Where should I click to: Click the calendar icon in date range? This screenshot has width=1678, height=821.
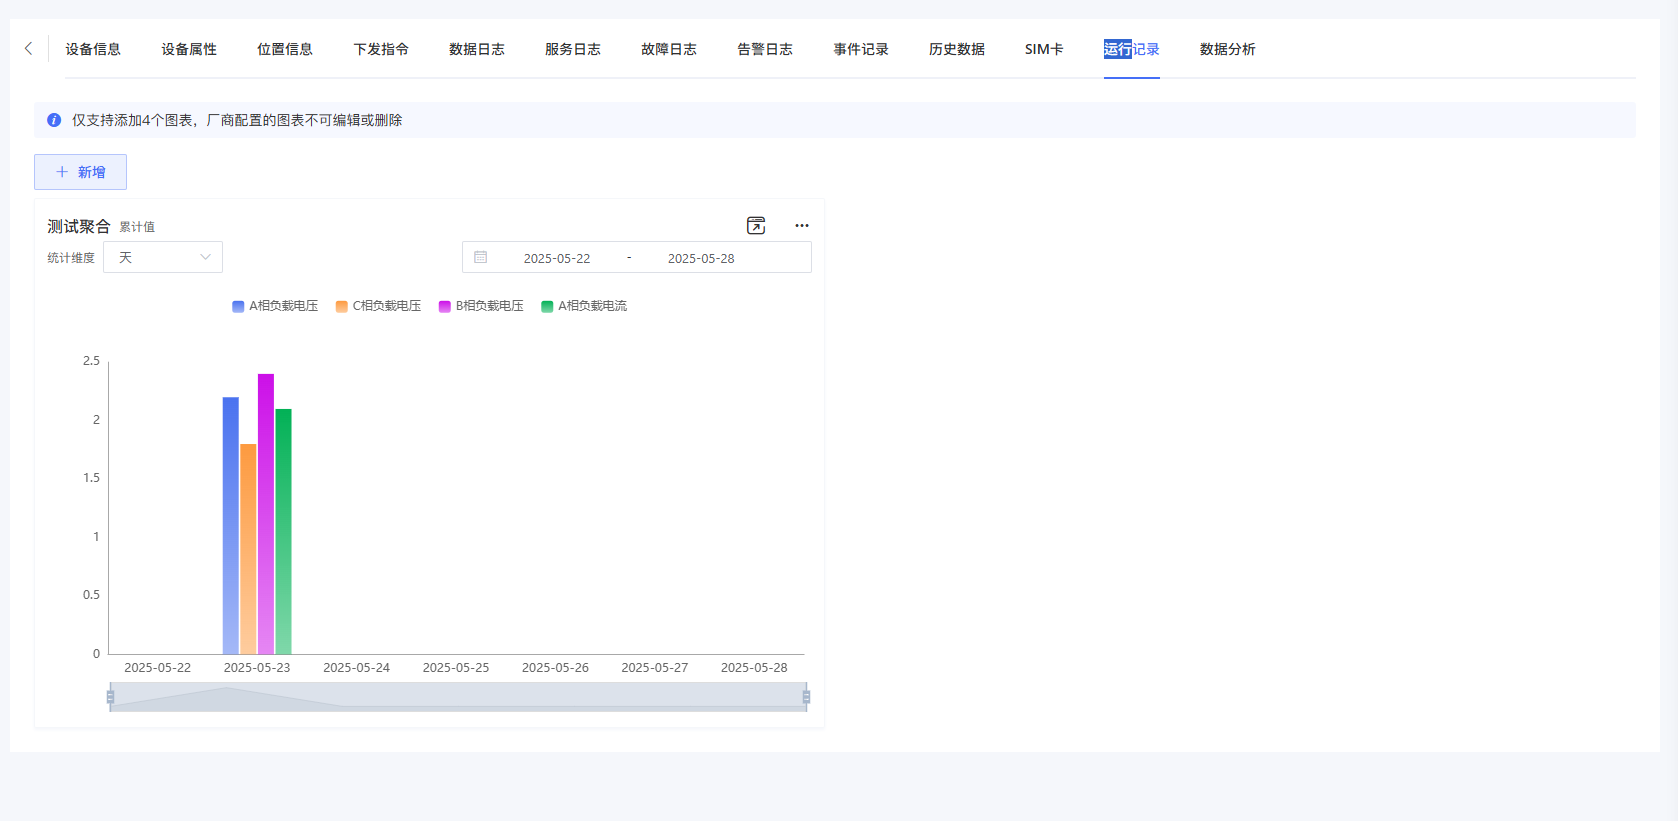pos(481,258)
